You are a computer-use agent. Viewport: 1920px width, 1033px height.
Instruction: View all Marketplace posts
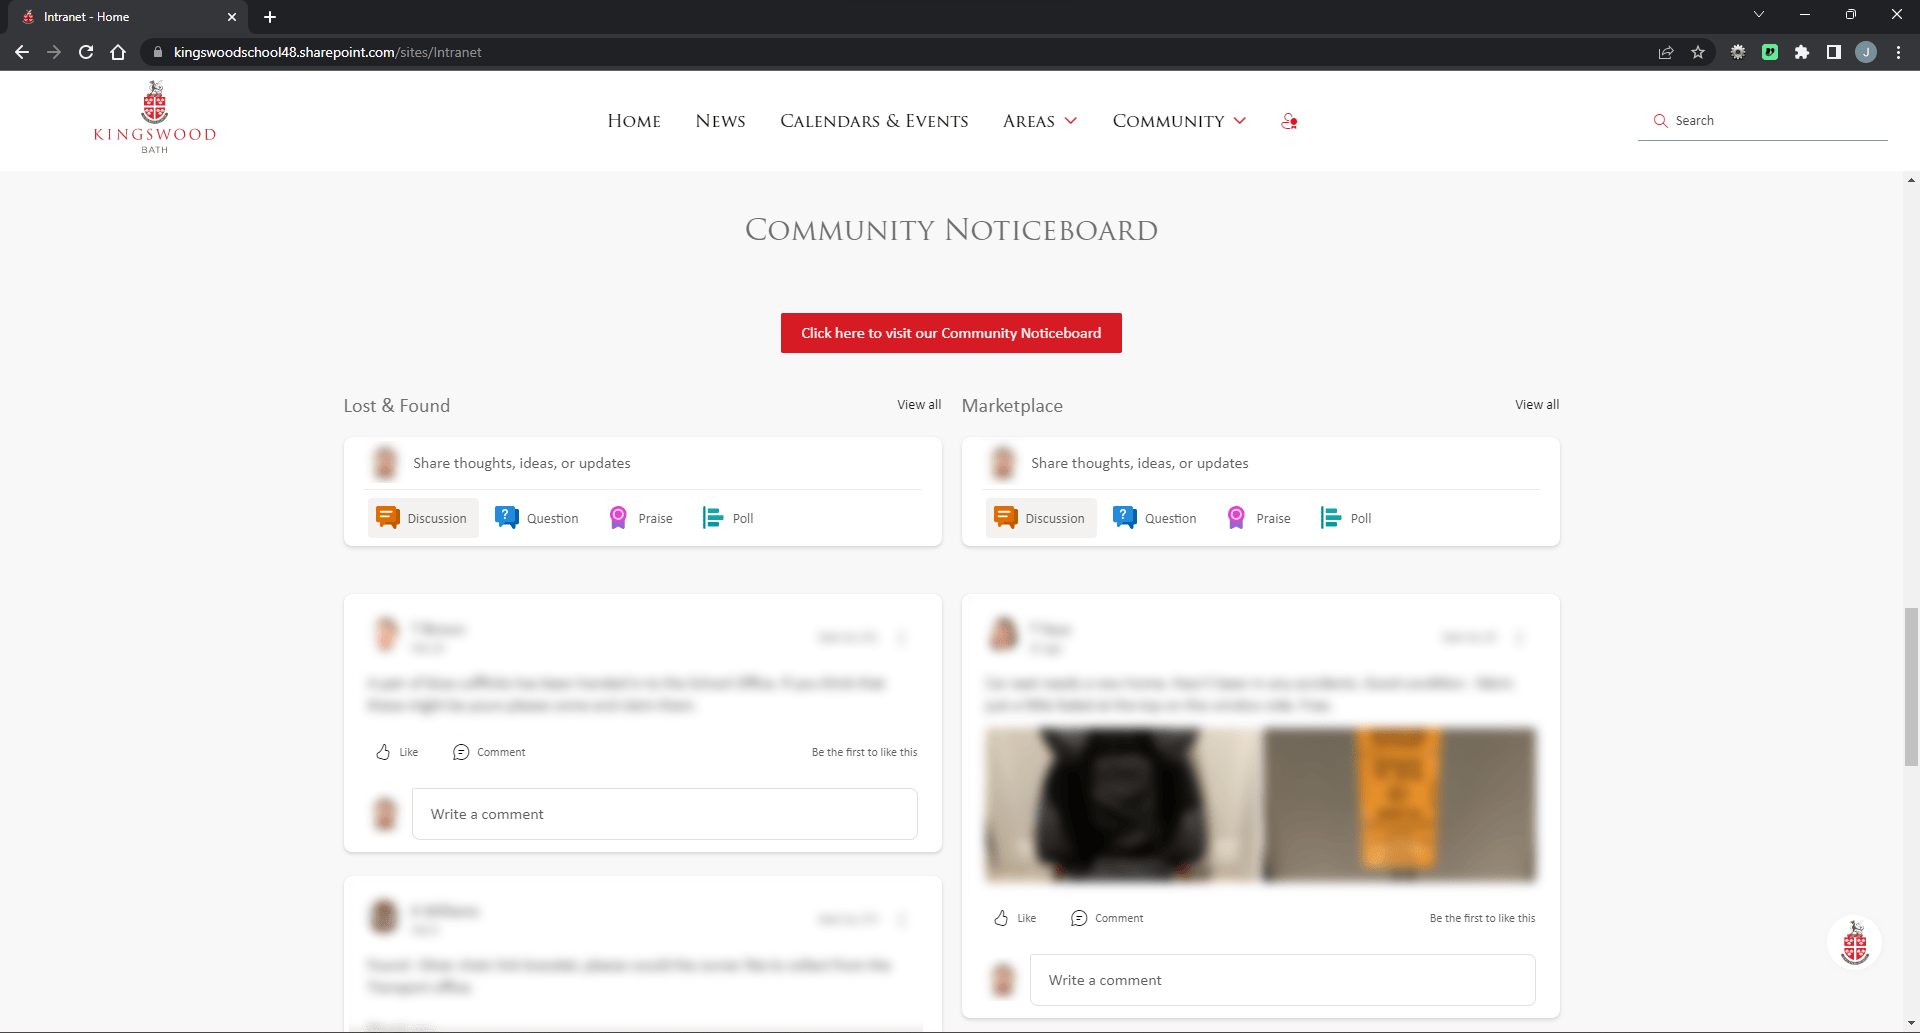point(1536,405)
